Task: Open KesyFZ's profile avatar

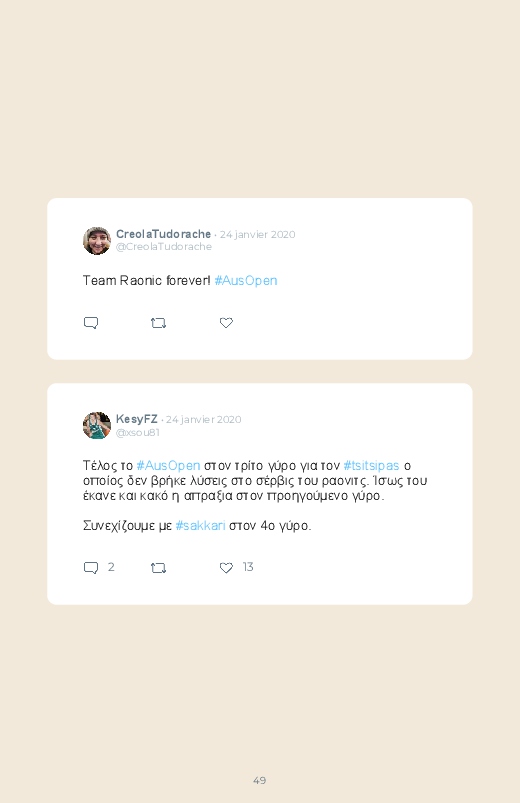Action: 97,426
